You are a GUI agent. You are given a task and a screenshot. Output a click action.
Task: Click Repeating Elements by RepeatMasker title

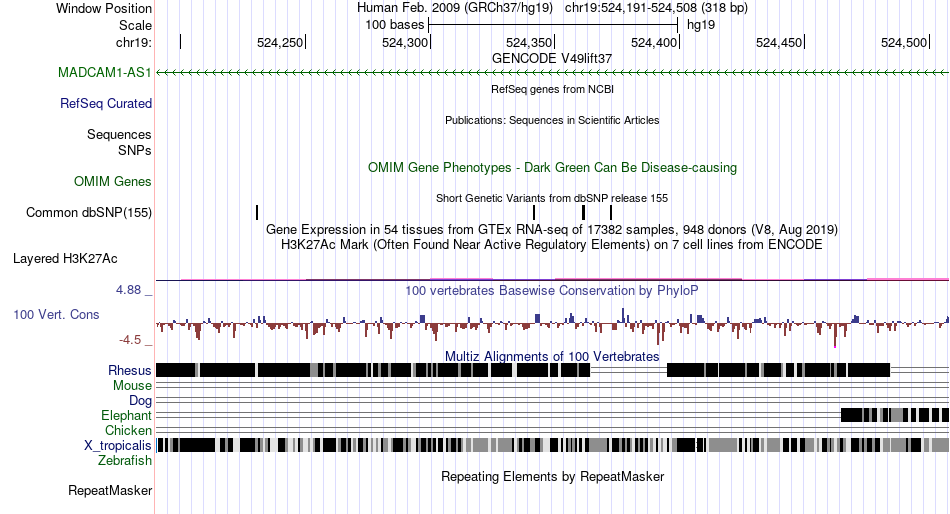(552, 476)
